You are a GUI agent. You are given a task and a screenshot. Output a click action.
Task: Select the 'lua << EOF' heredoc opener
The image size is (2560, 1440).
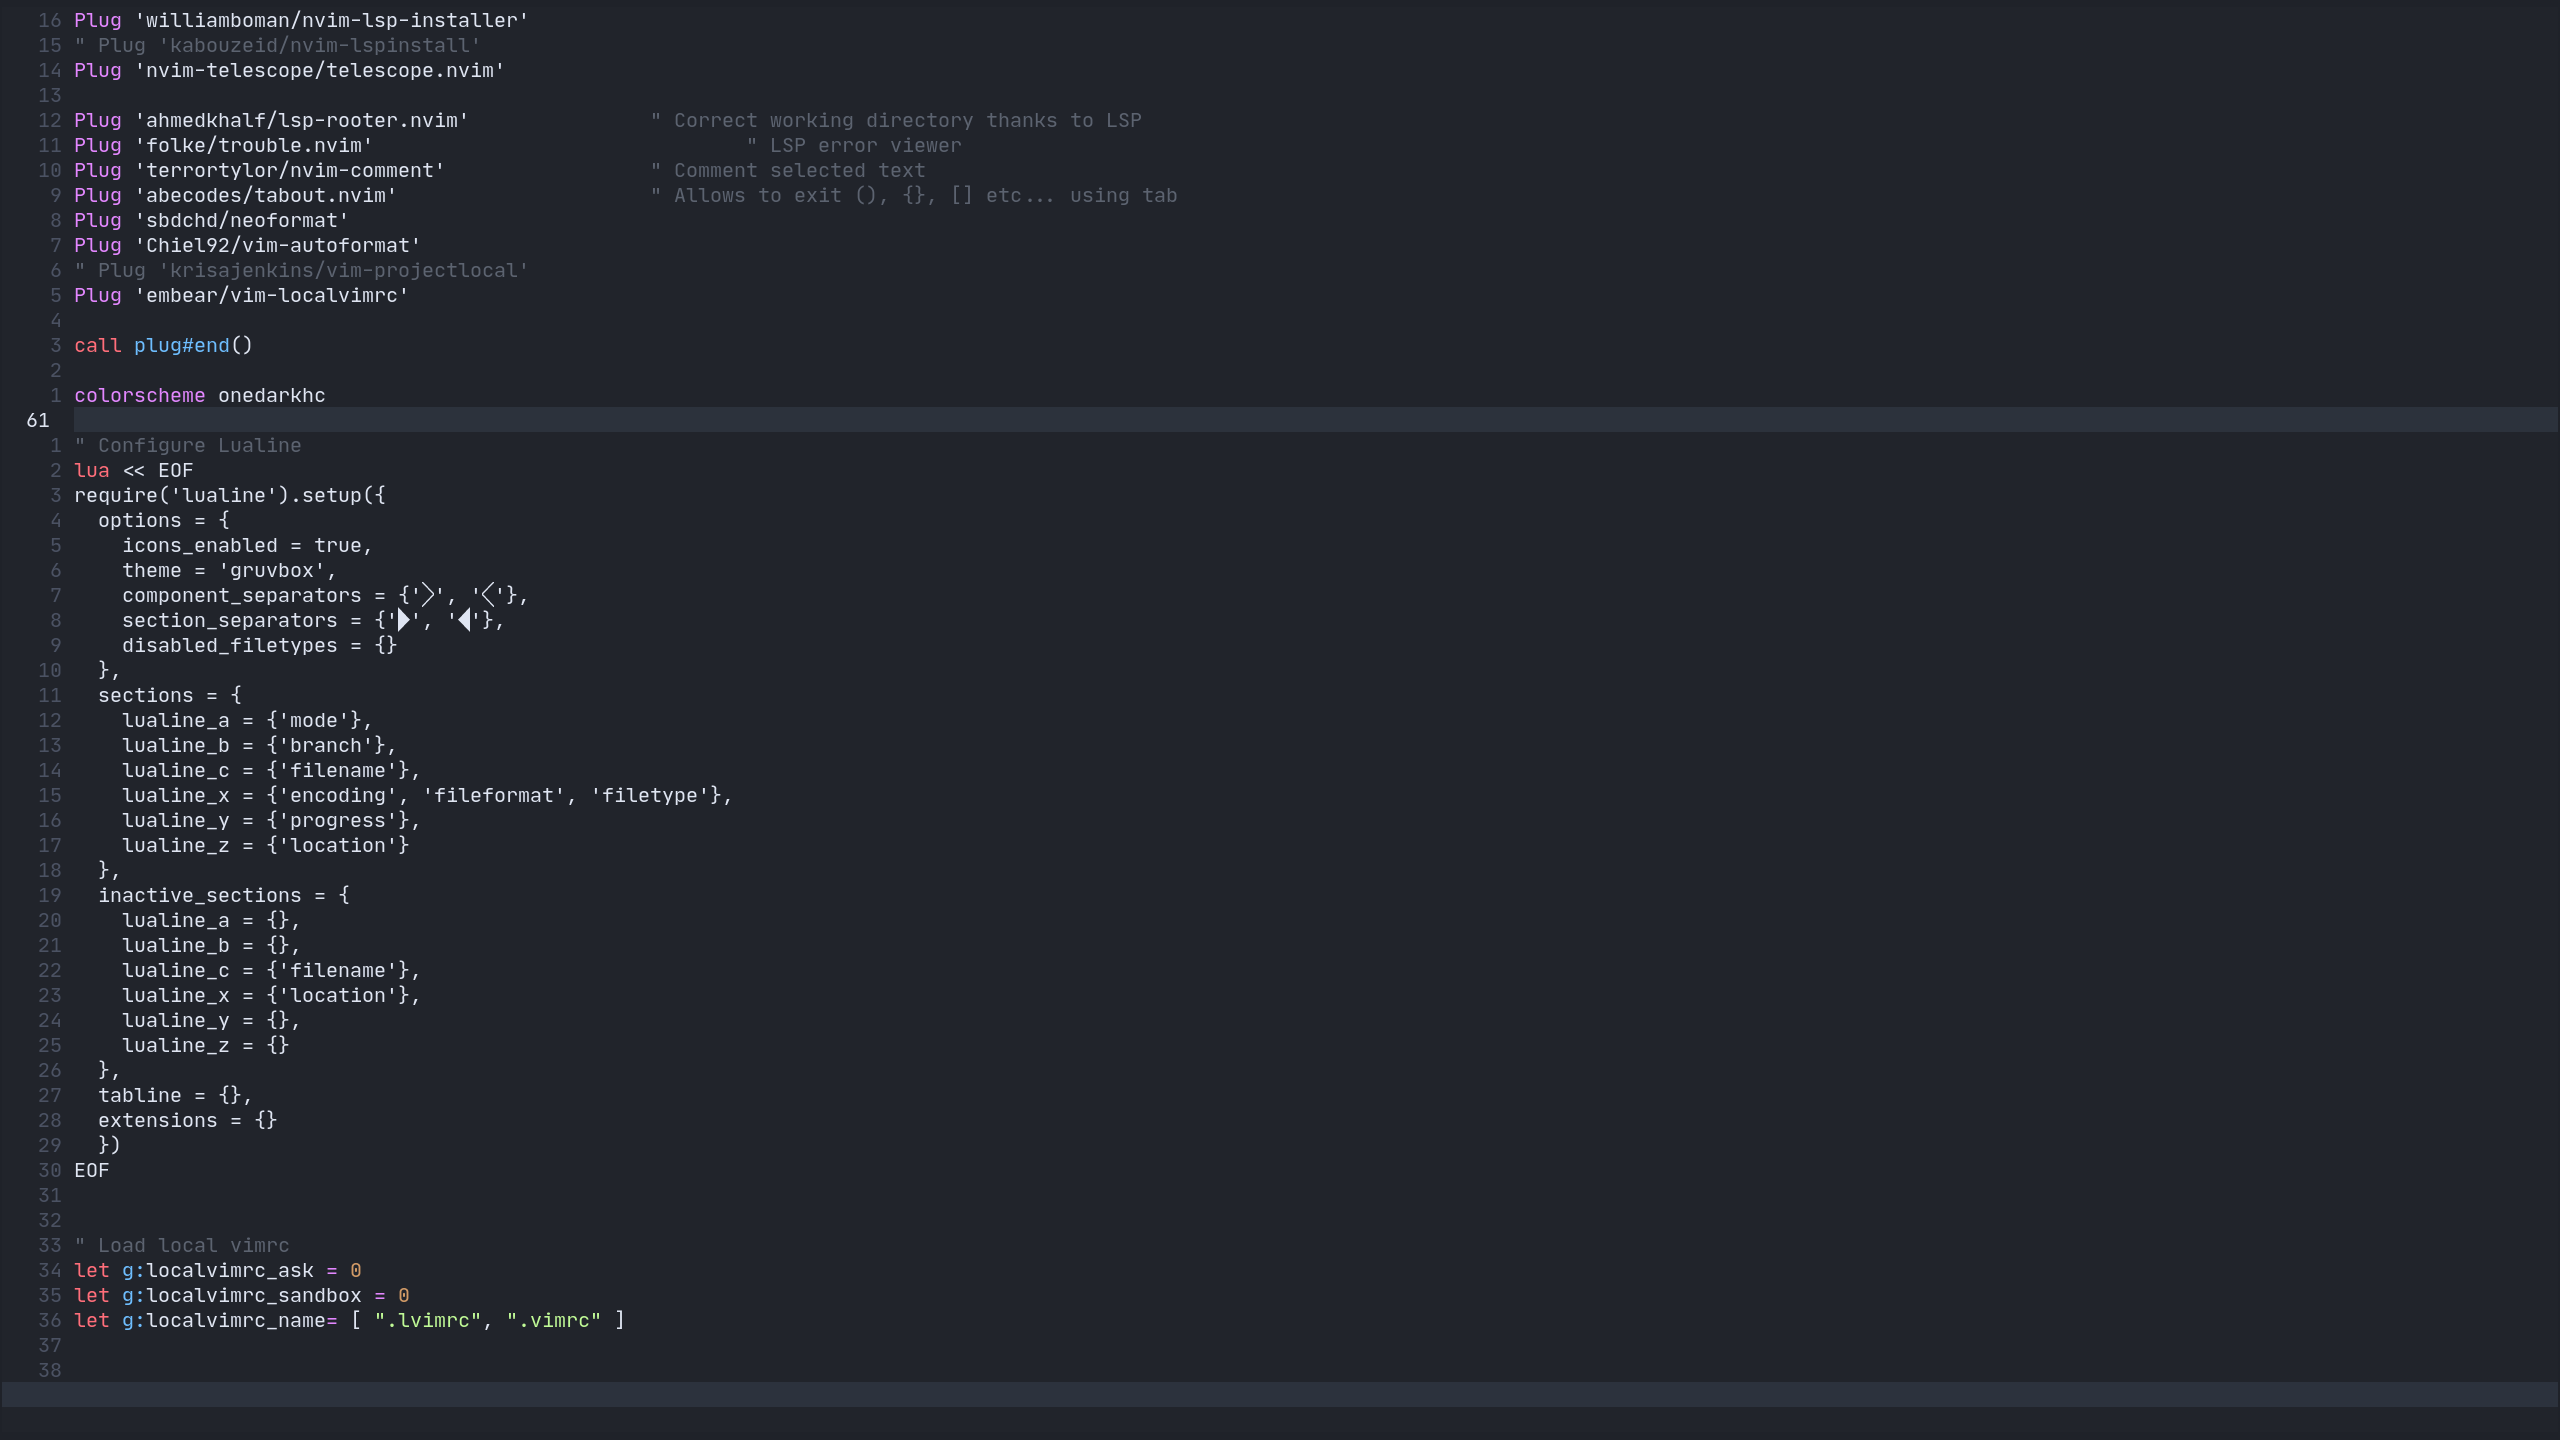coord(134,470)
